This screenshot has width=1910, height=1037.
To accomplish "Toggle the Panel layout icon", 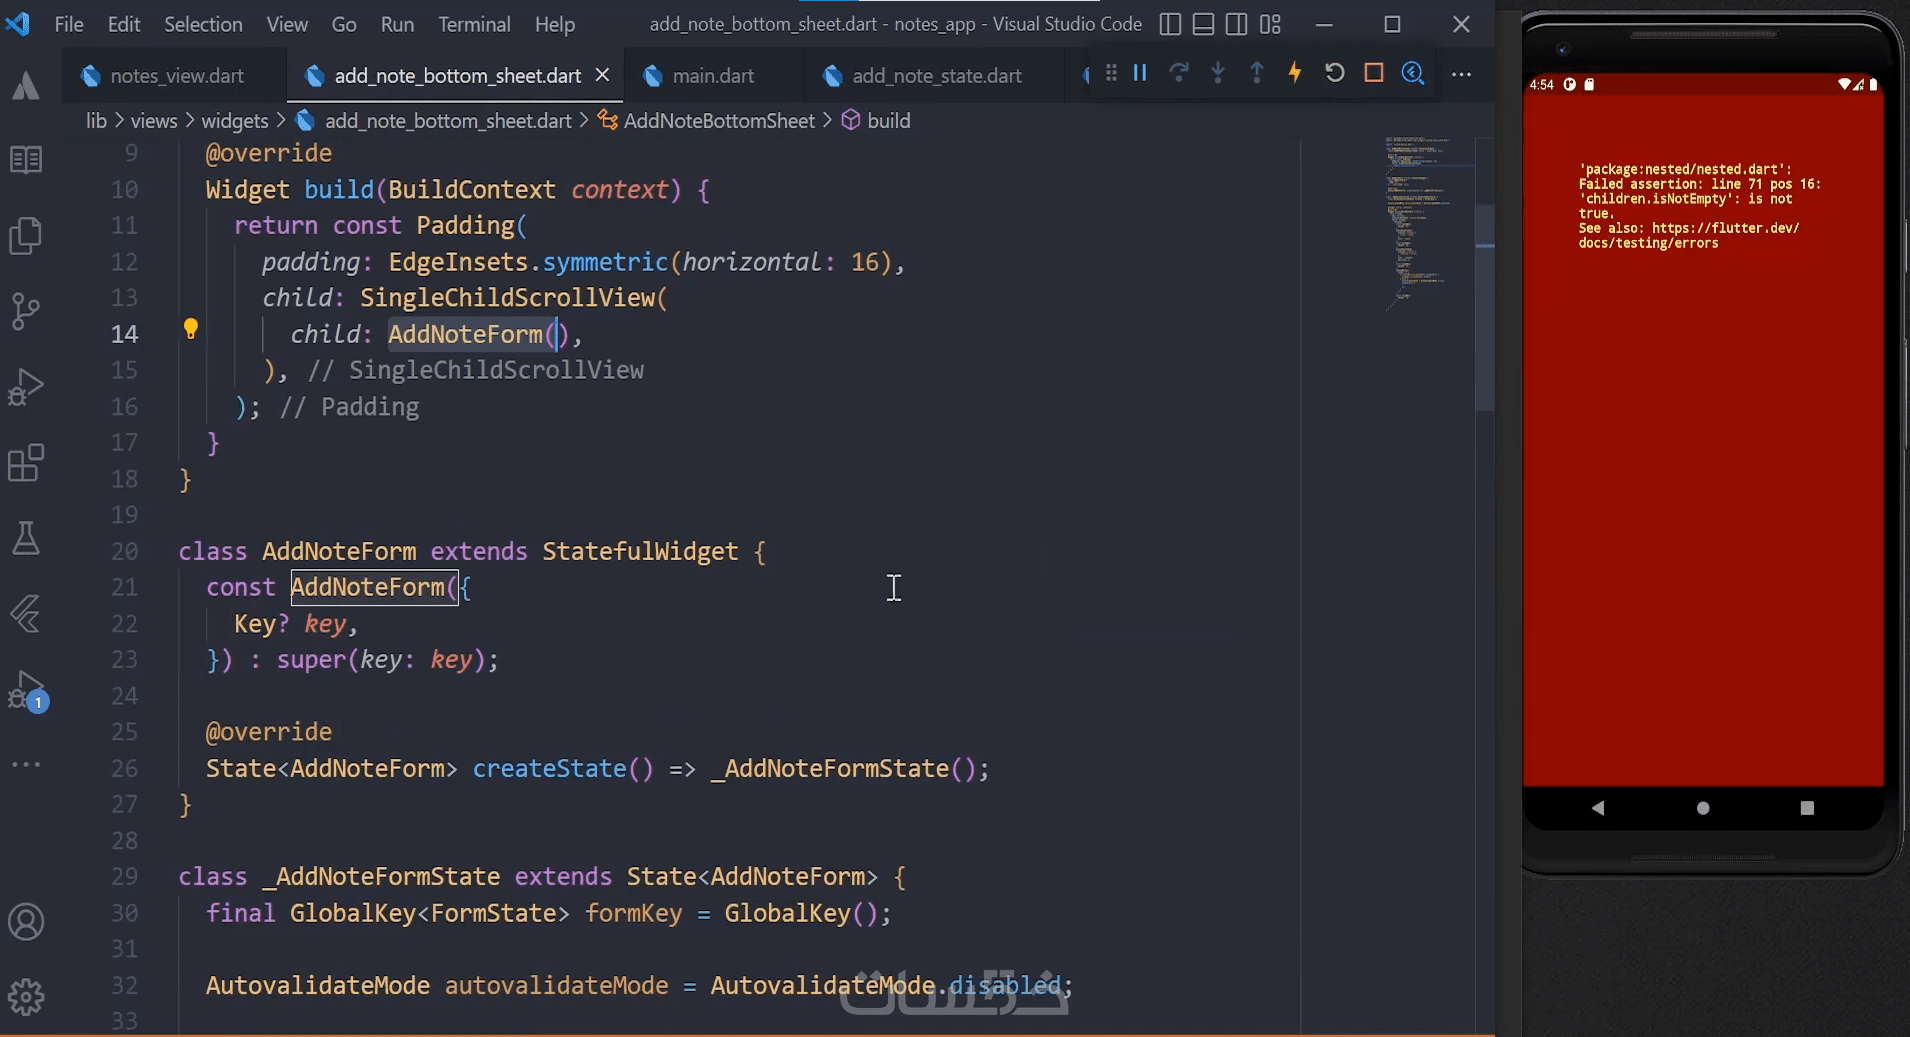I will pos(1203,24).
